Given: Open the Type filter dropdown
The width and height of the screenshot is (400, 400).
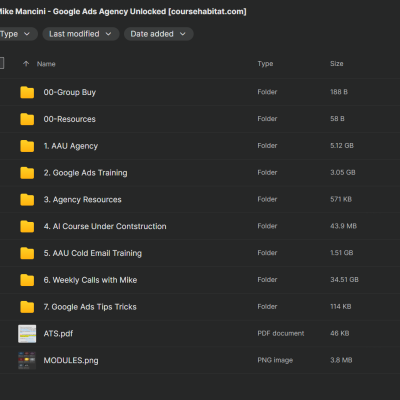Looking at the screenshot, I should (x=16, y=34).
